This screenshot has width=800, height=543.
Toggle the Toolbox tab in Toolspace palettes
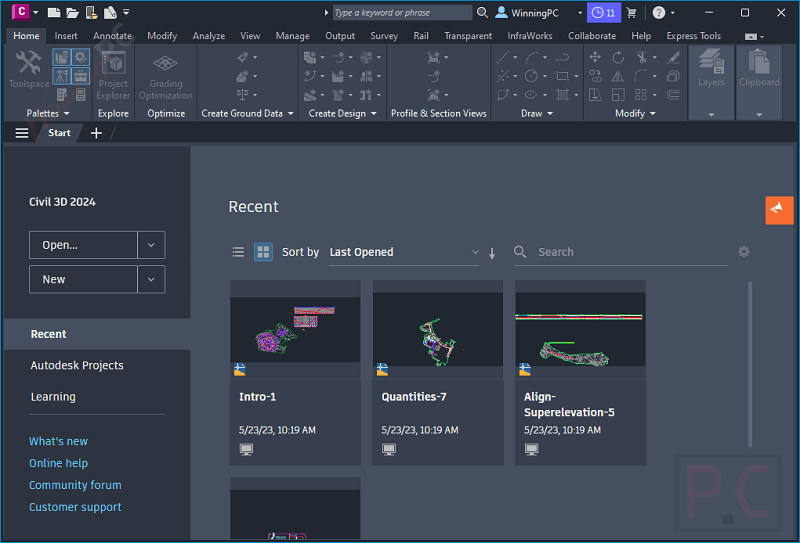coord(80,76)
